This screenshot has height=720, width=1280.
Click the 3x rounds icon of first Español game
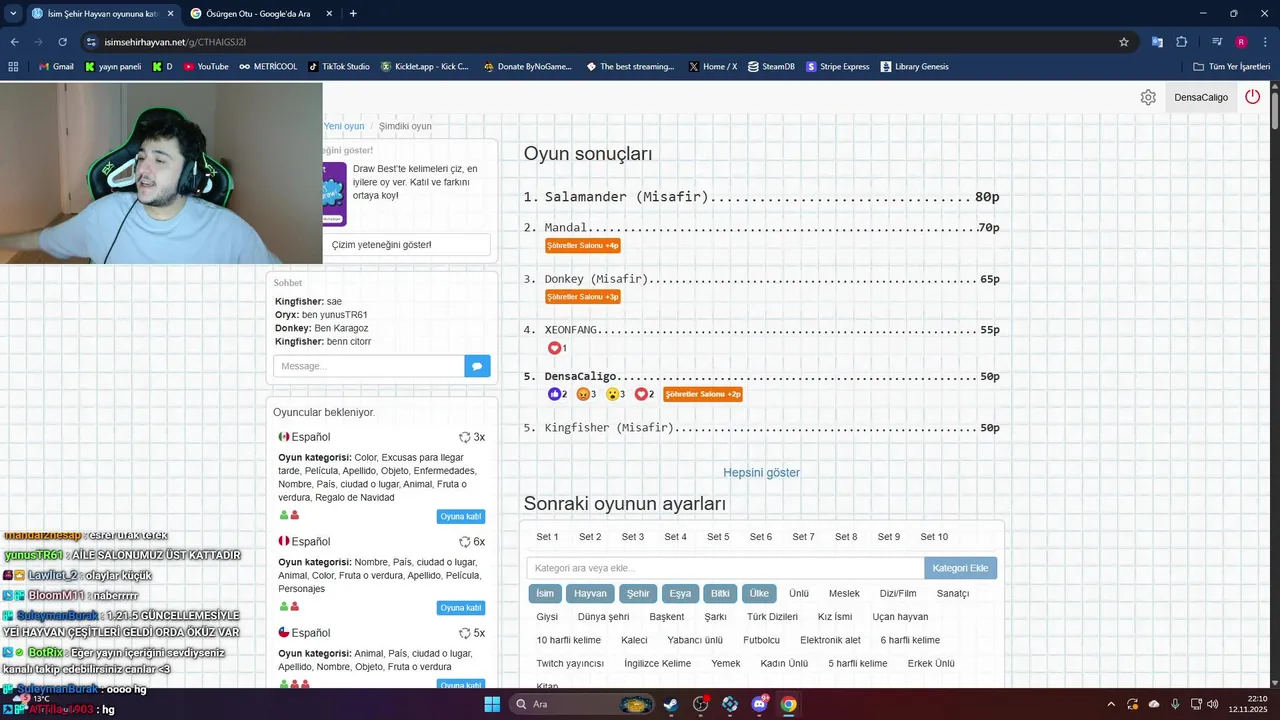coord(464,437)
